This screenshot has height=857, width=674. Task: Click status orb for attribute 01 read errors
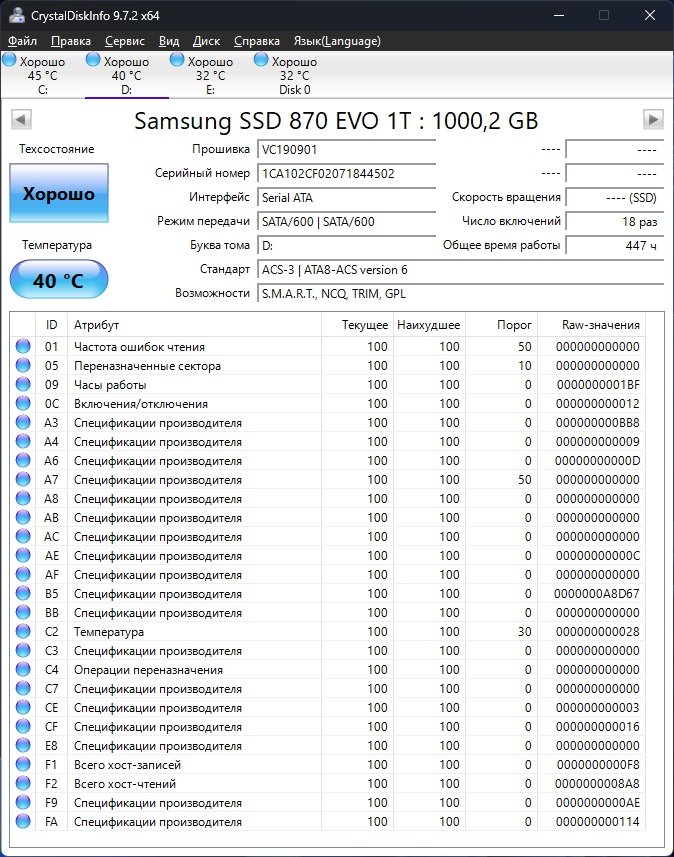click(x=23, y=347)
